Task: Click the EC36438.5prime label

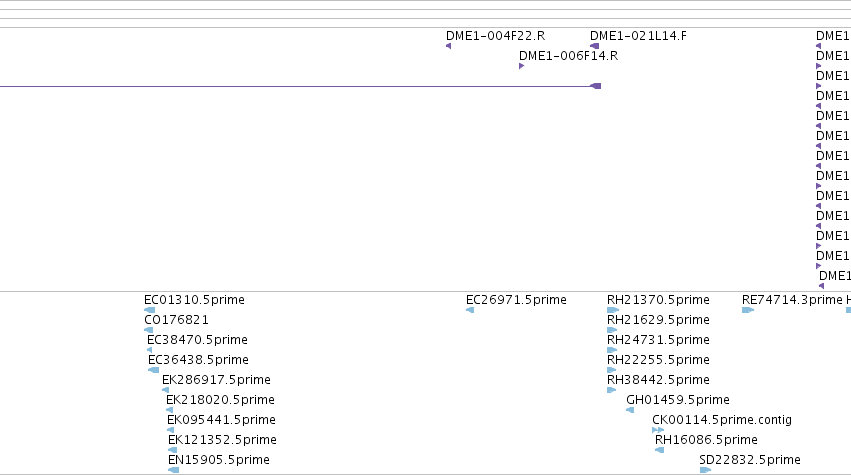Action: (x=198, y=360)
